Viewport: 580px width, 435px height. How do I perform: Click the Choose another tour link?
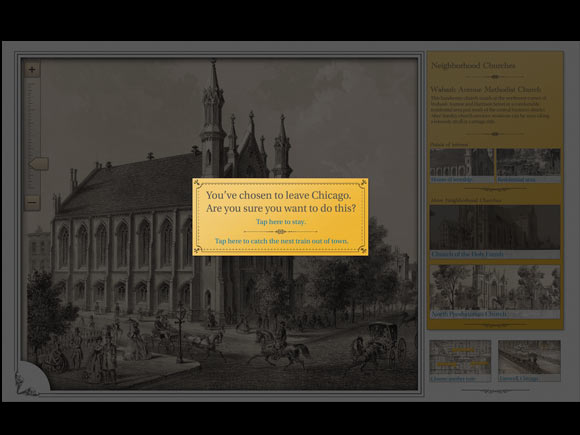pyautogui.click(x=453, y=379)
